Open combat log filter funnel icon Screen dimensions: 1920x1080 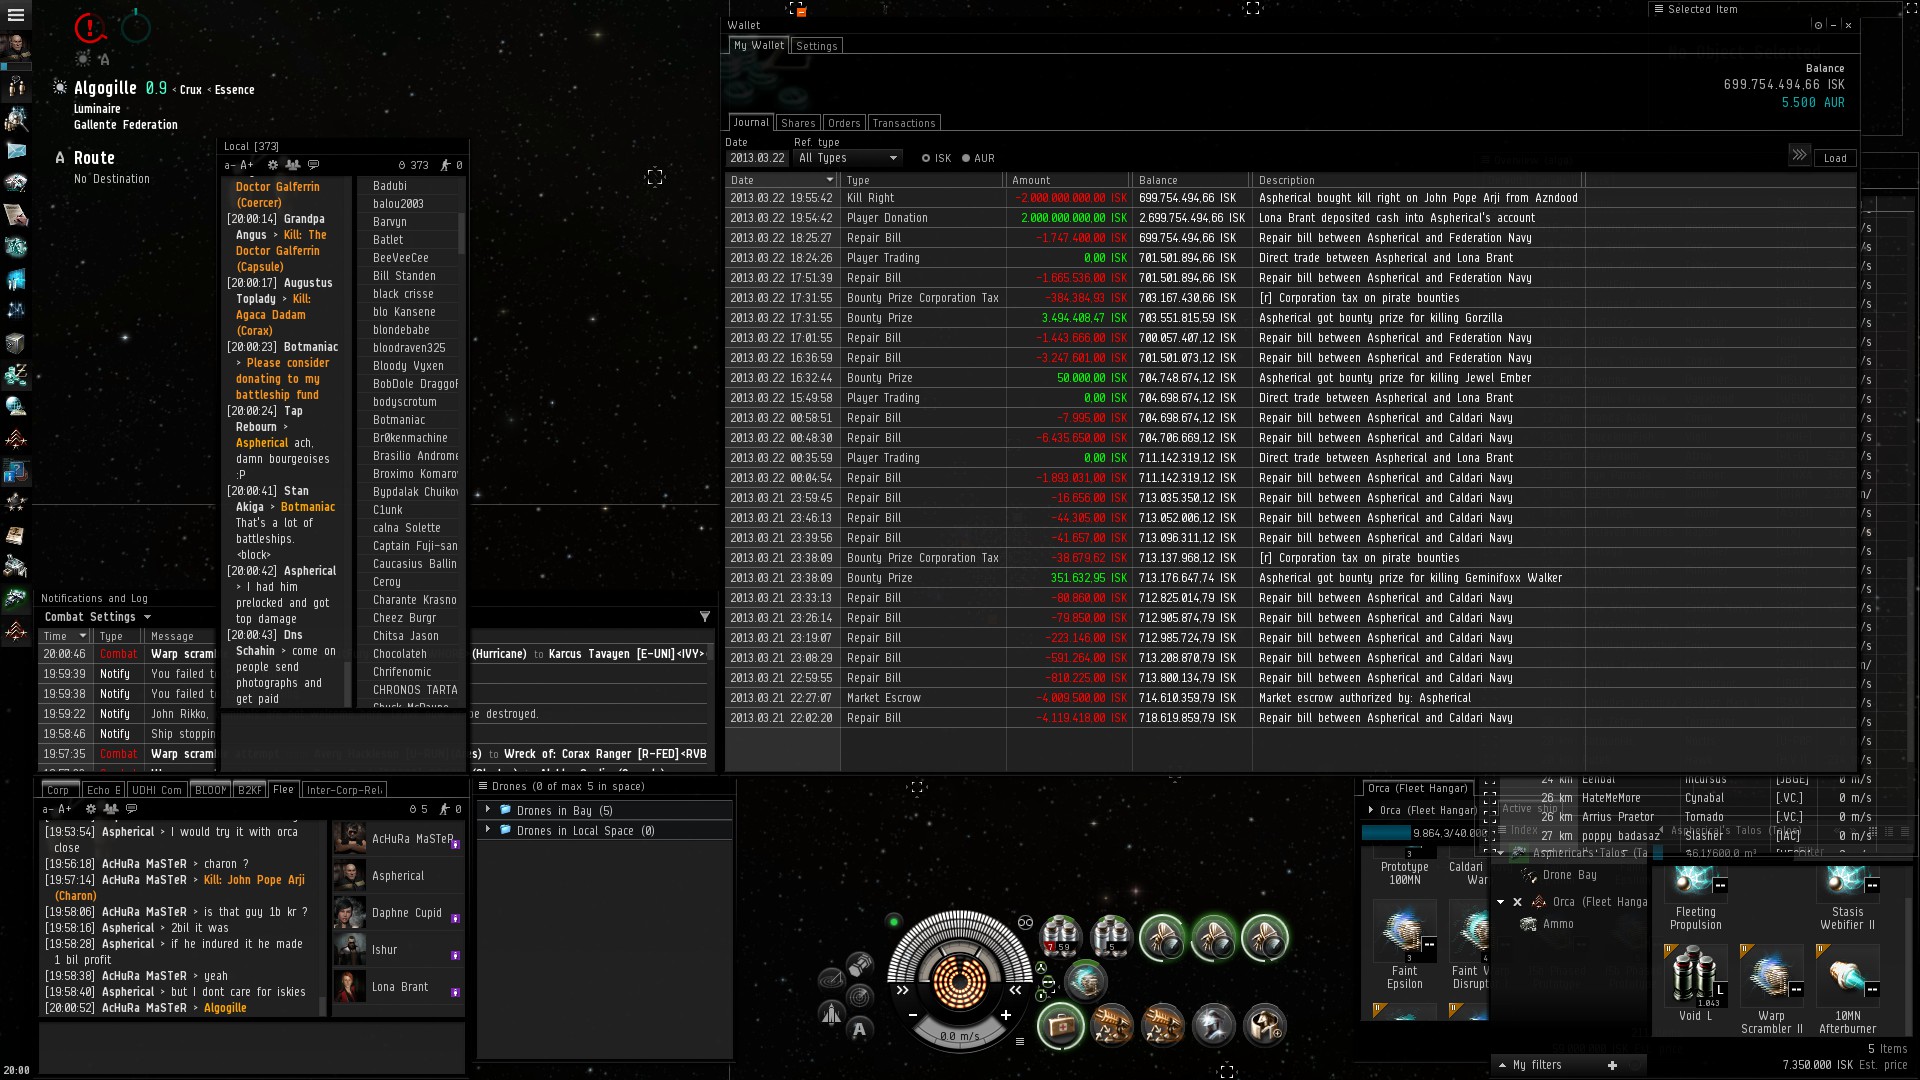coord(704,616)
